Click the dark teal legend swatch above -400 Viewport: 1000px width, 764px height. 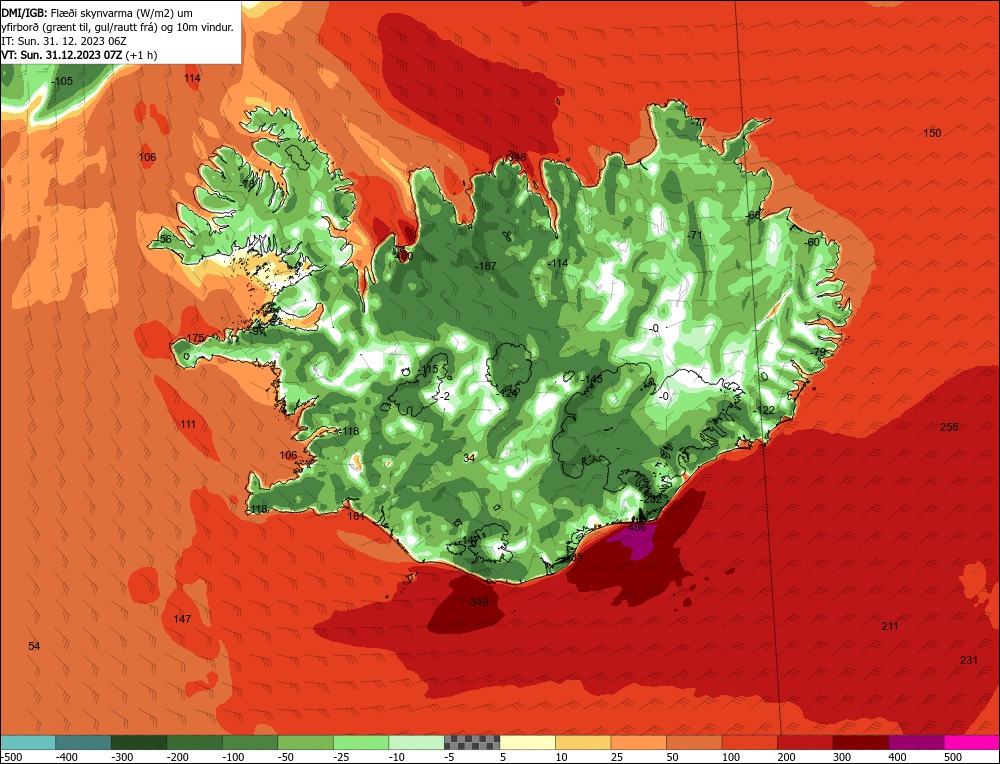[84, 742]
